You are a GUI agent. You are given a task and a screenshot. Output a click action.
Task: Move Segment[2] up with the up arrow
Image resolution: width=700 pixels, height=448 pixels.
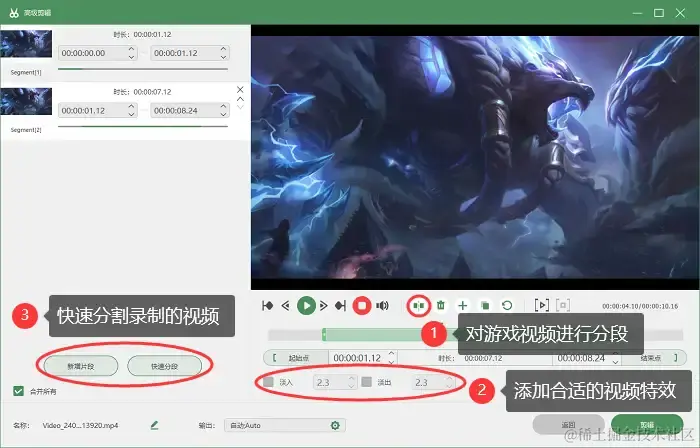pyautogui.click(x=240, y=99)
